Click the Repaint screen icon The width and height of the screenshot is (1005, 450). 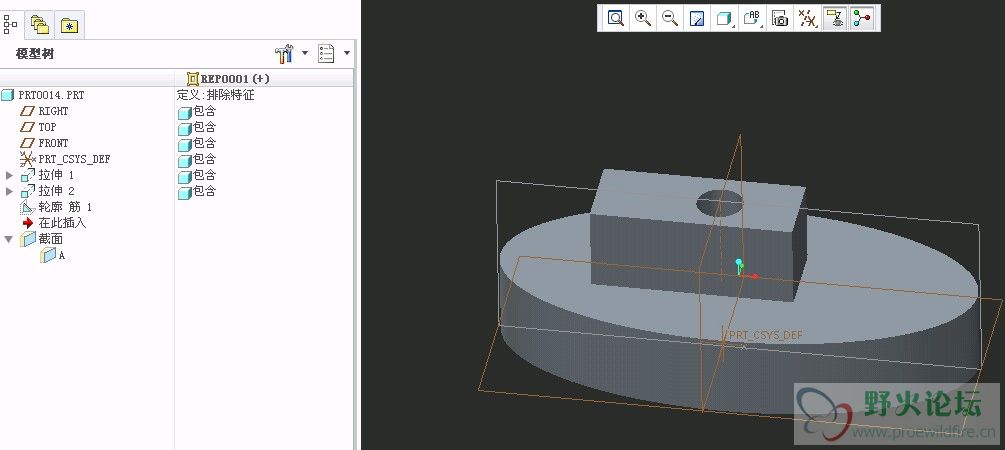tap(697, 18)
